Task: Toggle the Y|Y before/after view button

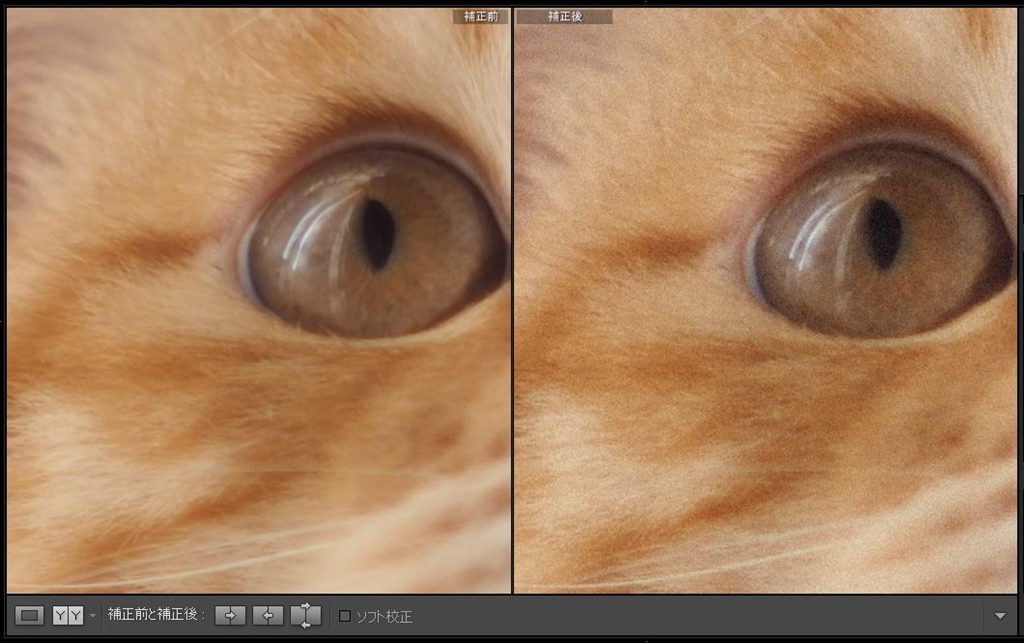Action: coord(68,616)
